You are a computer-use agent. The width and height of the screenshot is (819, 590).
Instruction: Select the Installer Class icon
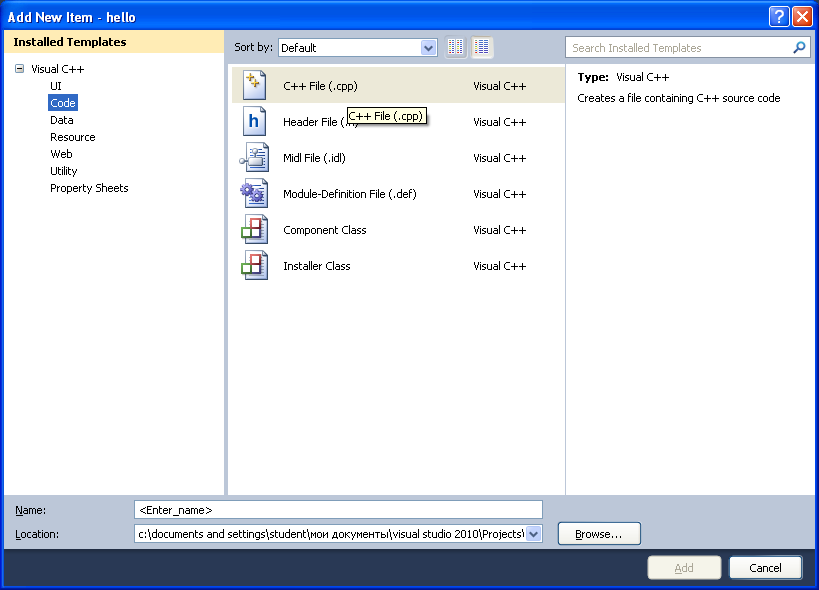click(x=254, y=266)
